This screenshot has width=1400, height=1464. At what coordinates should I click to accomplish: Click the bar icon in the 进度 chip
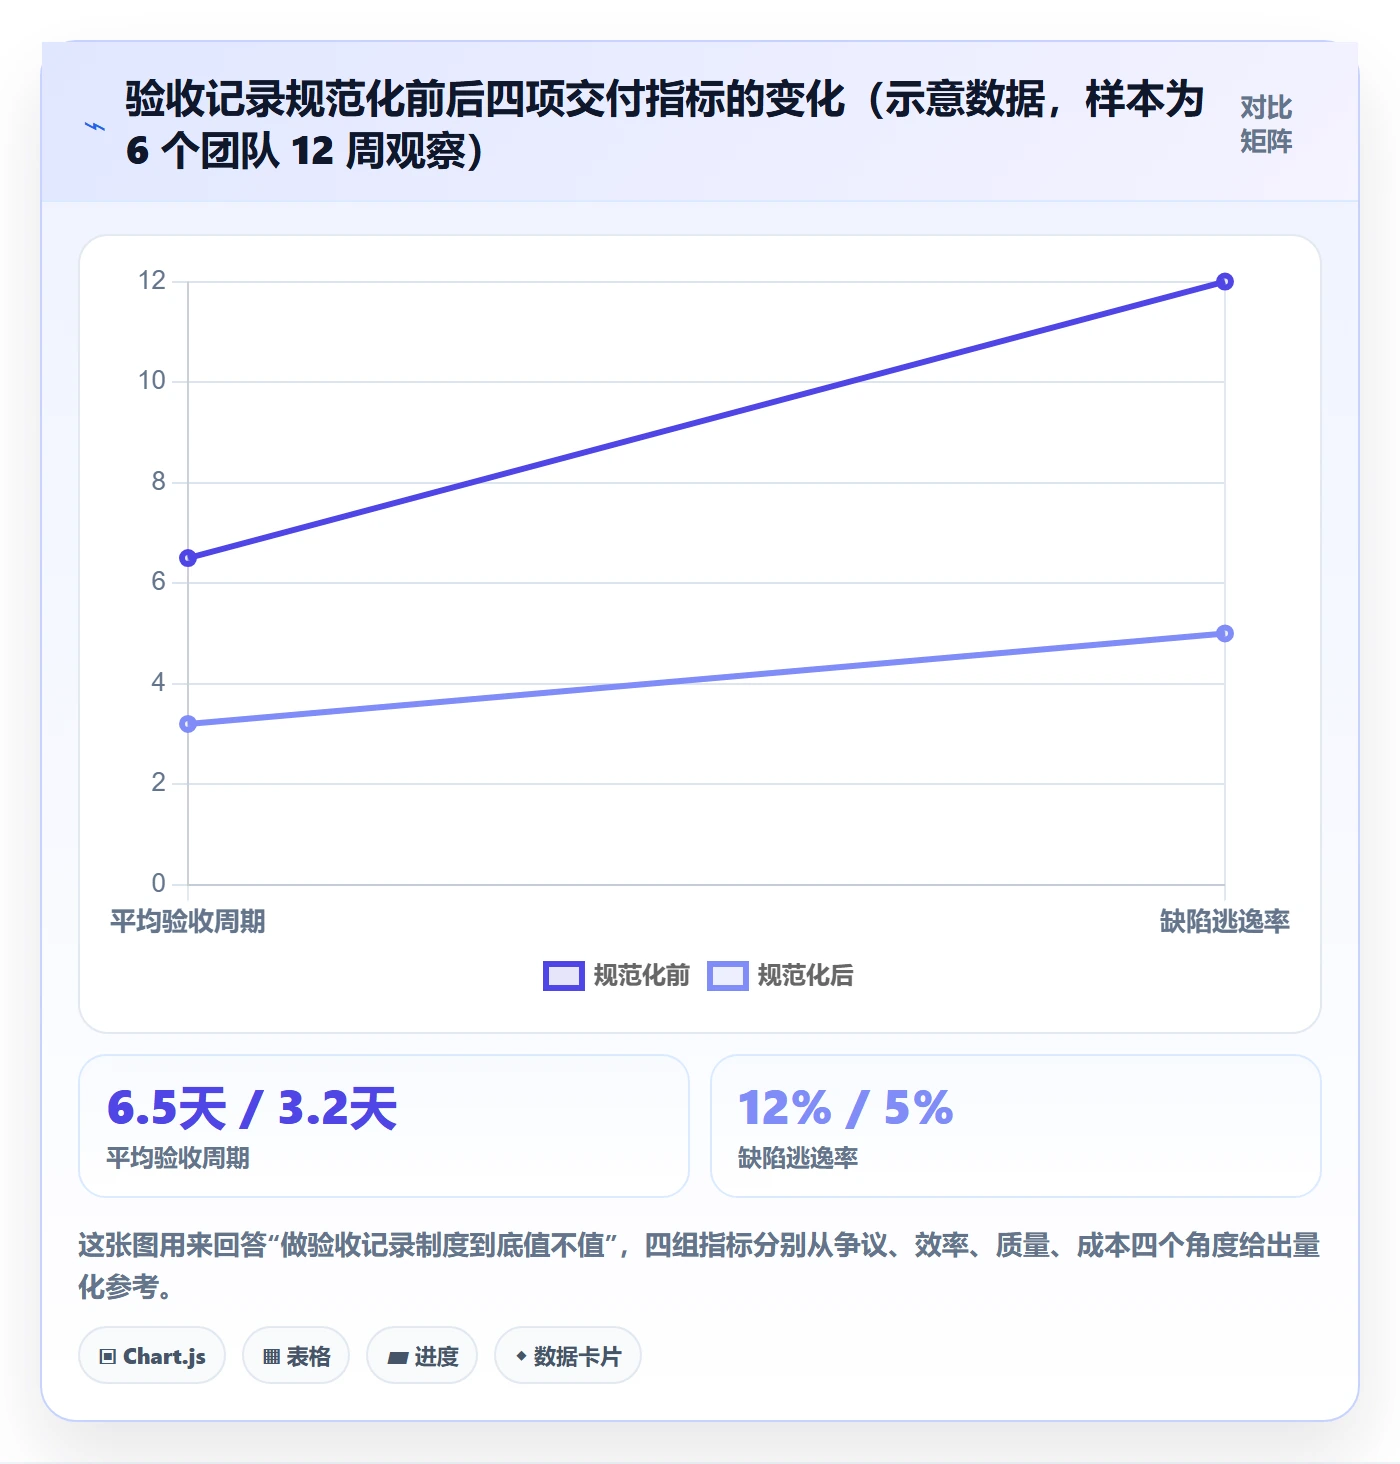tap(398, 1357)
